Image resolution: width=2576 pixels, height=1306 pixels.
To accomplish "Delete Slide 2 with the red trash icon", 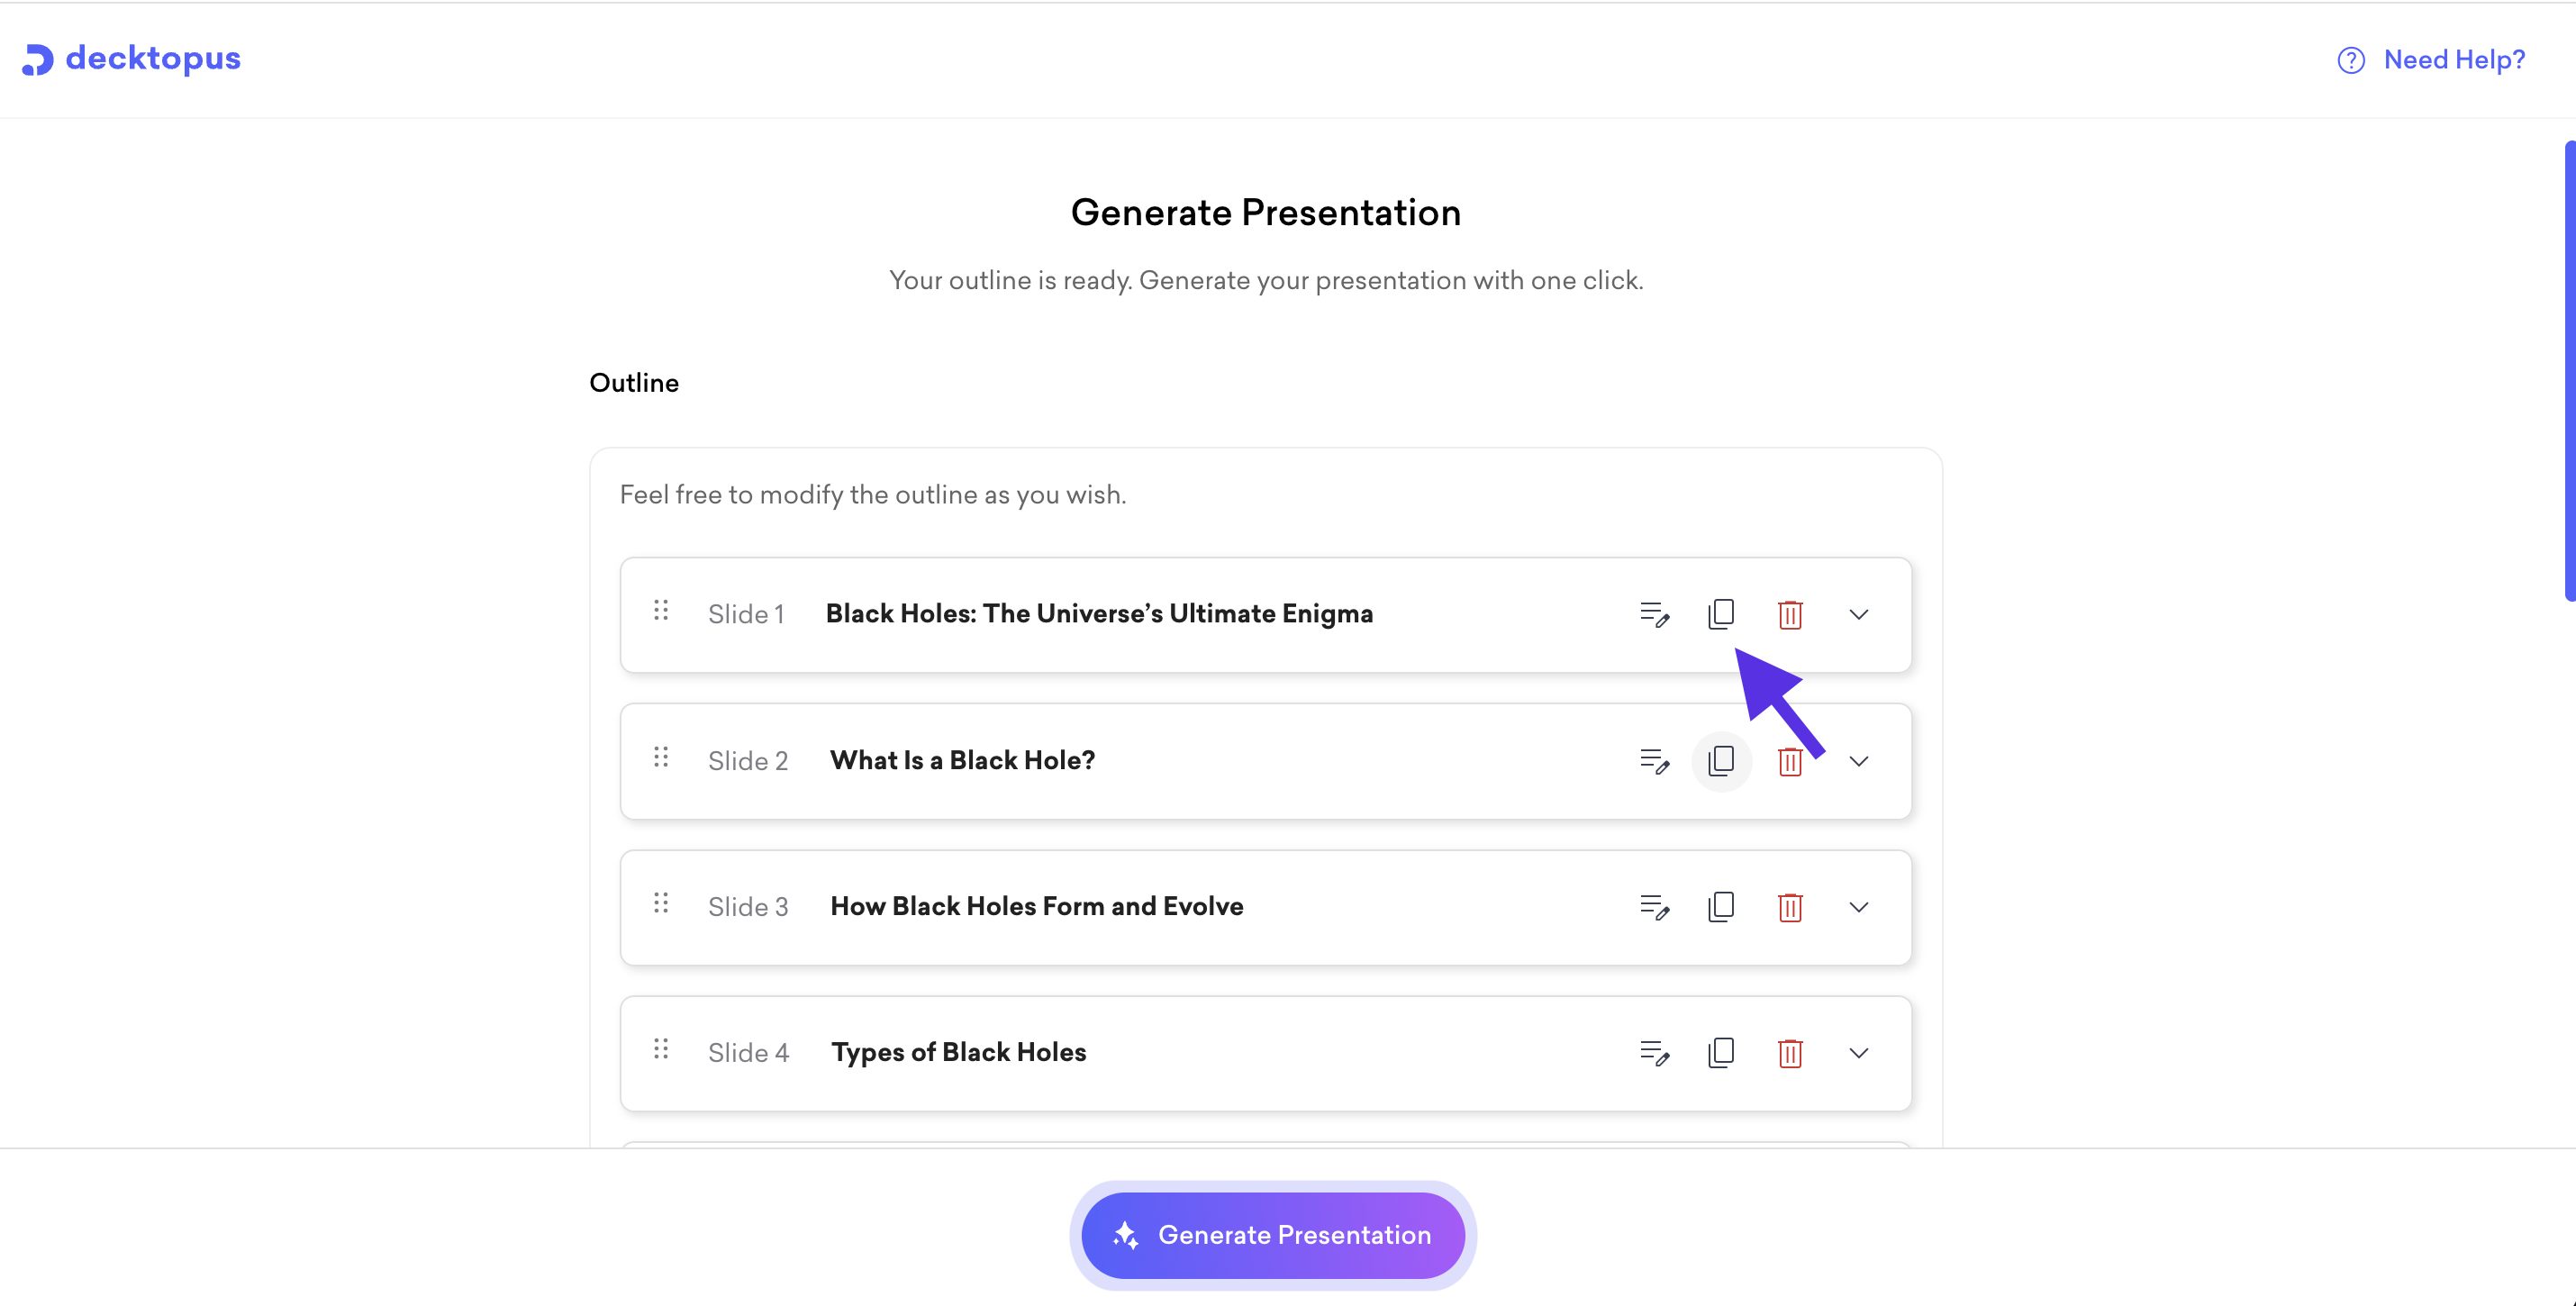I will point(1789,762).
